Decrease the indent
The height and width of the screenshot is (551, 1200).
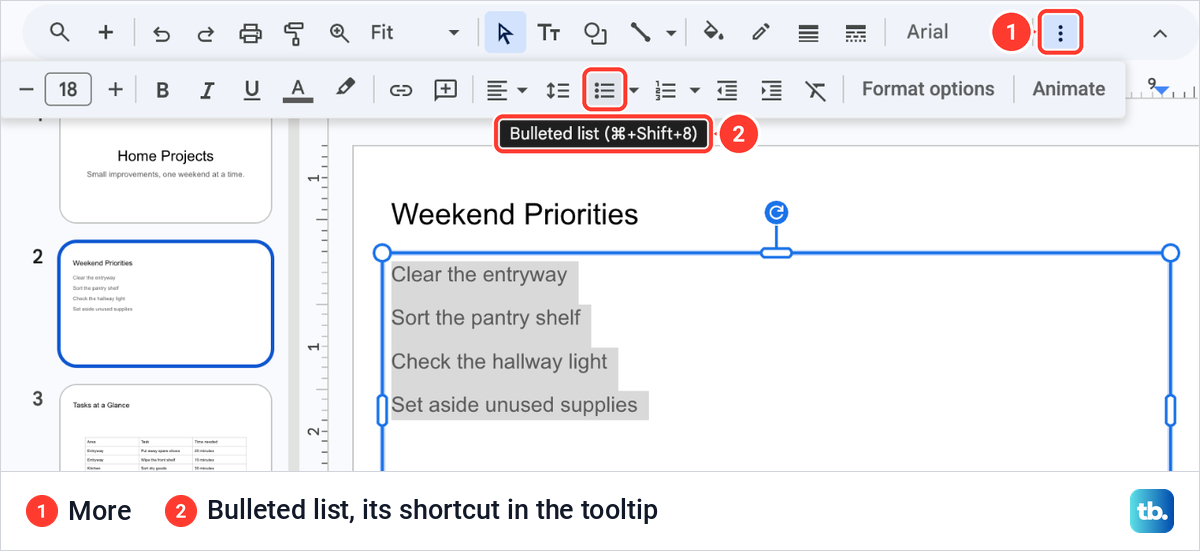coord(727,90)
